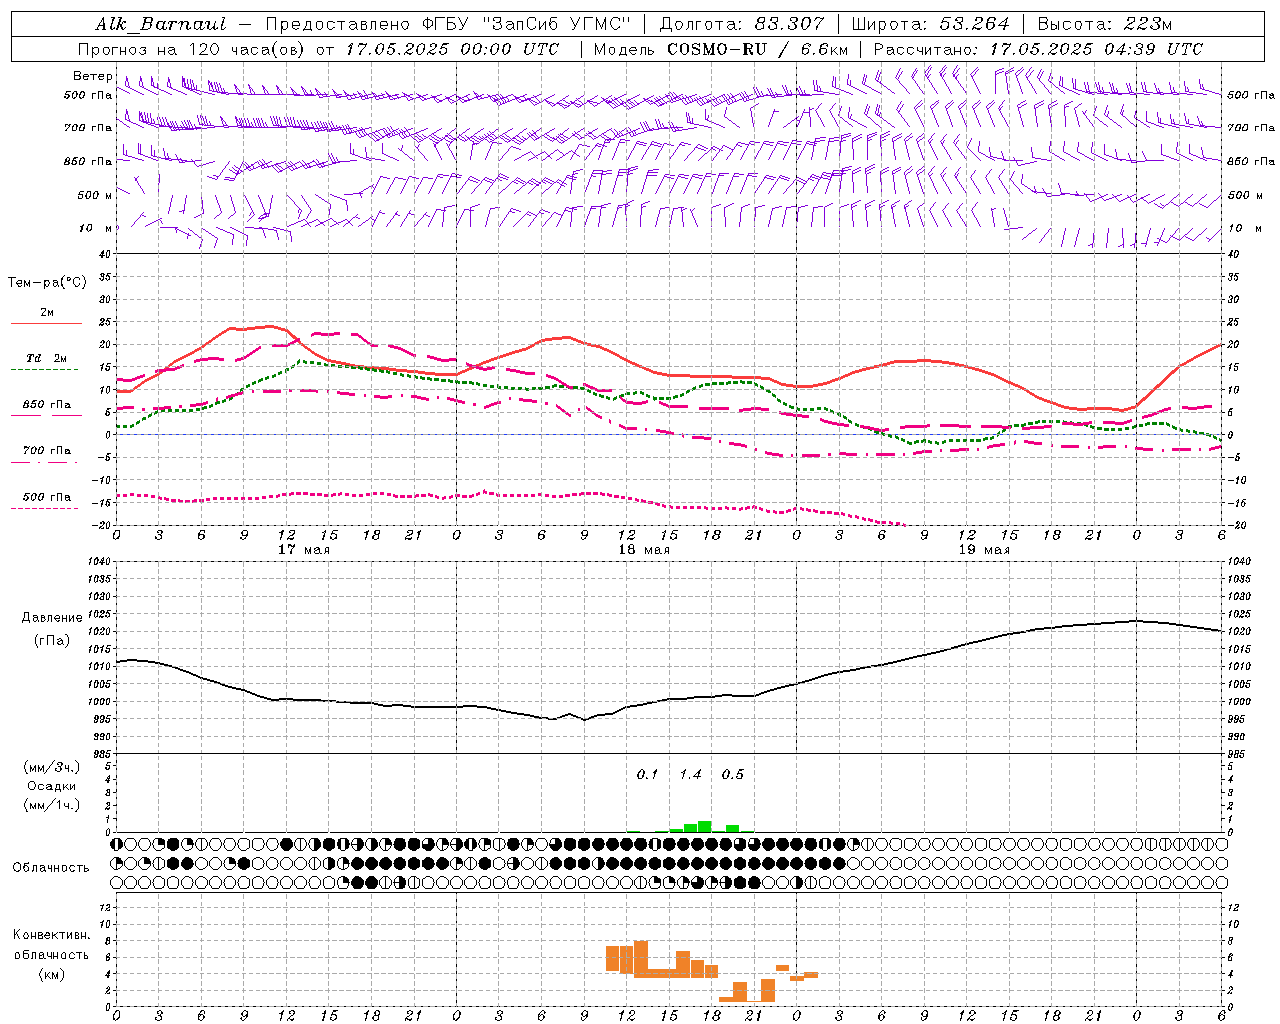Select the text Предоставлено ФГБУ "ЗапСиб УГМС"
The height and width of the screenshot is (1024, 1280).
[x=449, y=24]
